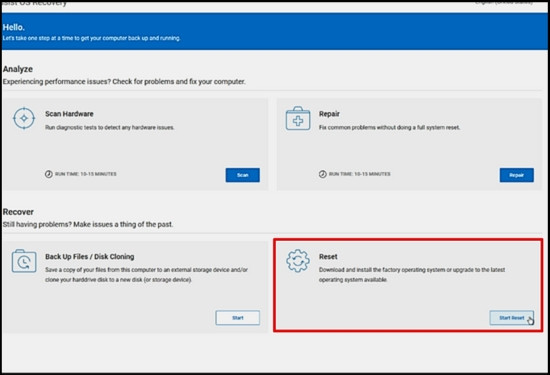Click the Repair first-aid kit icon

pyautogui.click(x=298, y=119)
